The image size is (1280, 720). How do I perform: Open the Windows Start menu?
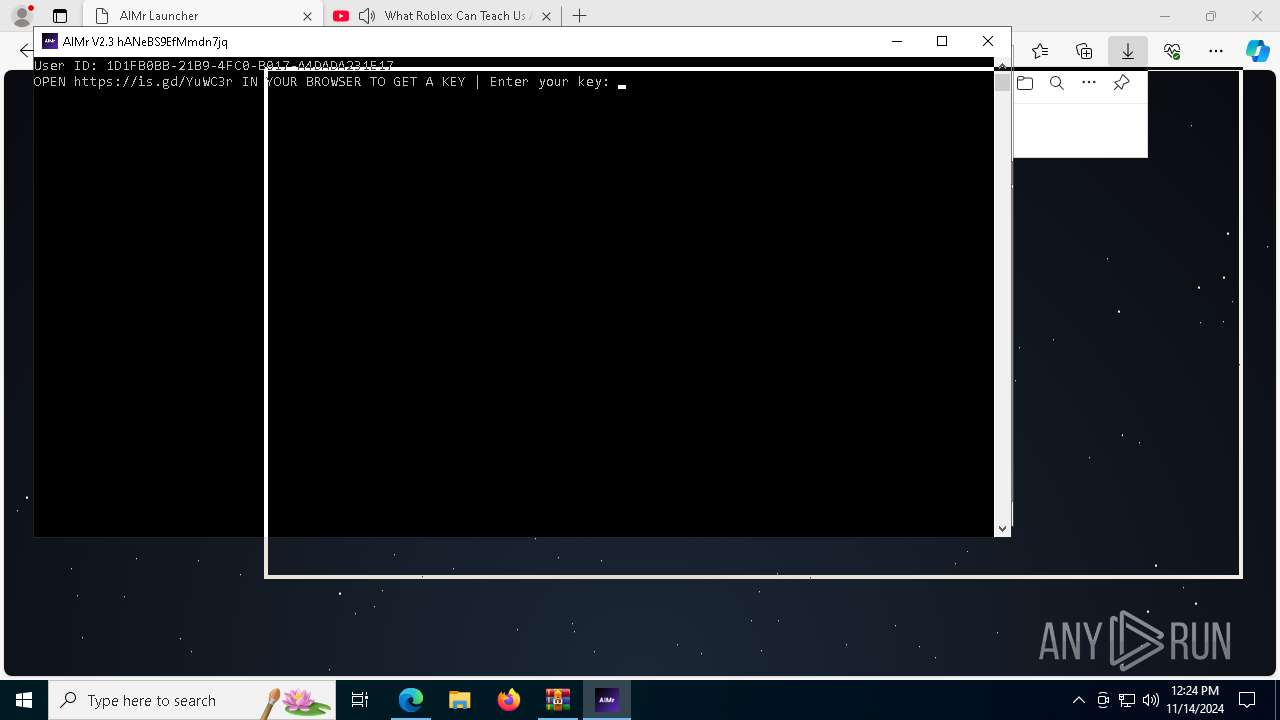coord(24,700)
